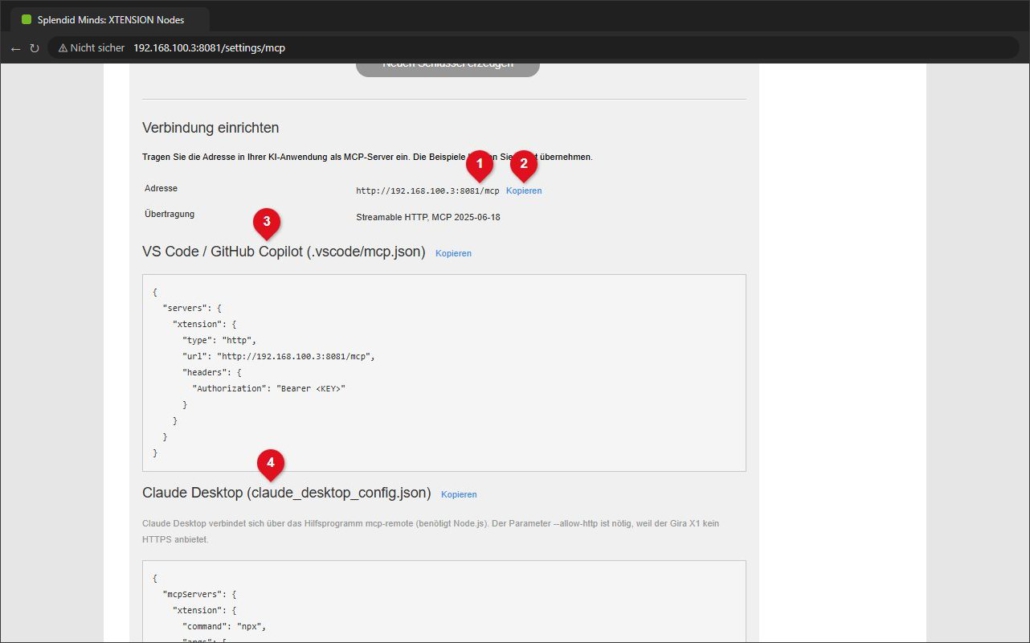The width and height of the screenshot is (1030, 643).
Task: Click red marker number 2
Action: tap(524, 164)
